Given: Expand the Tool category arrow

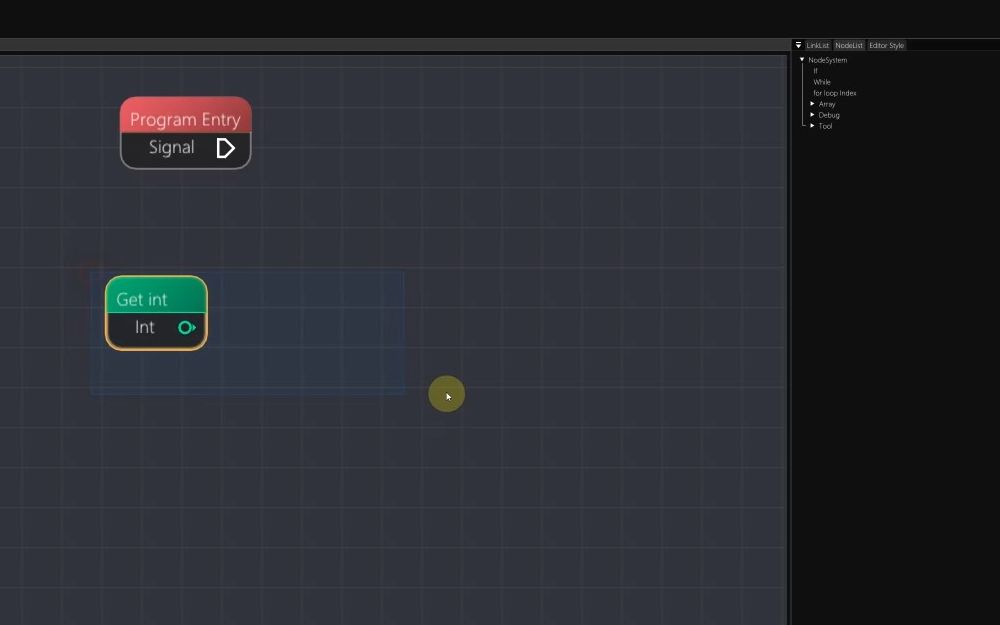Looking at the screenshot, I should coord(812,126).
